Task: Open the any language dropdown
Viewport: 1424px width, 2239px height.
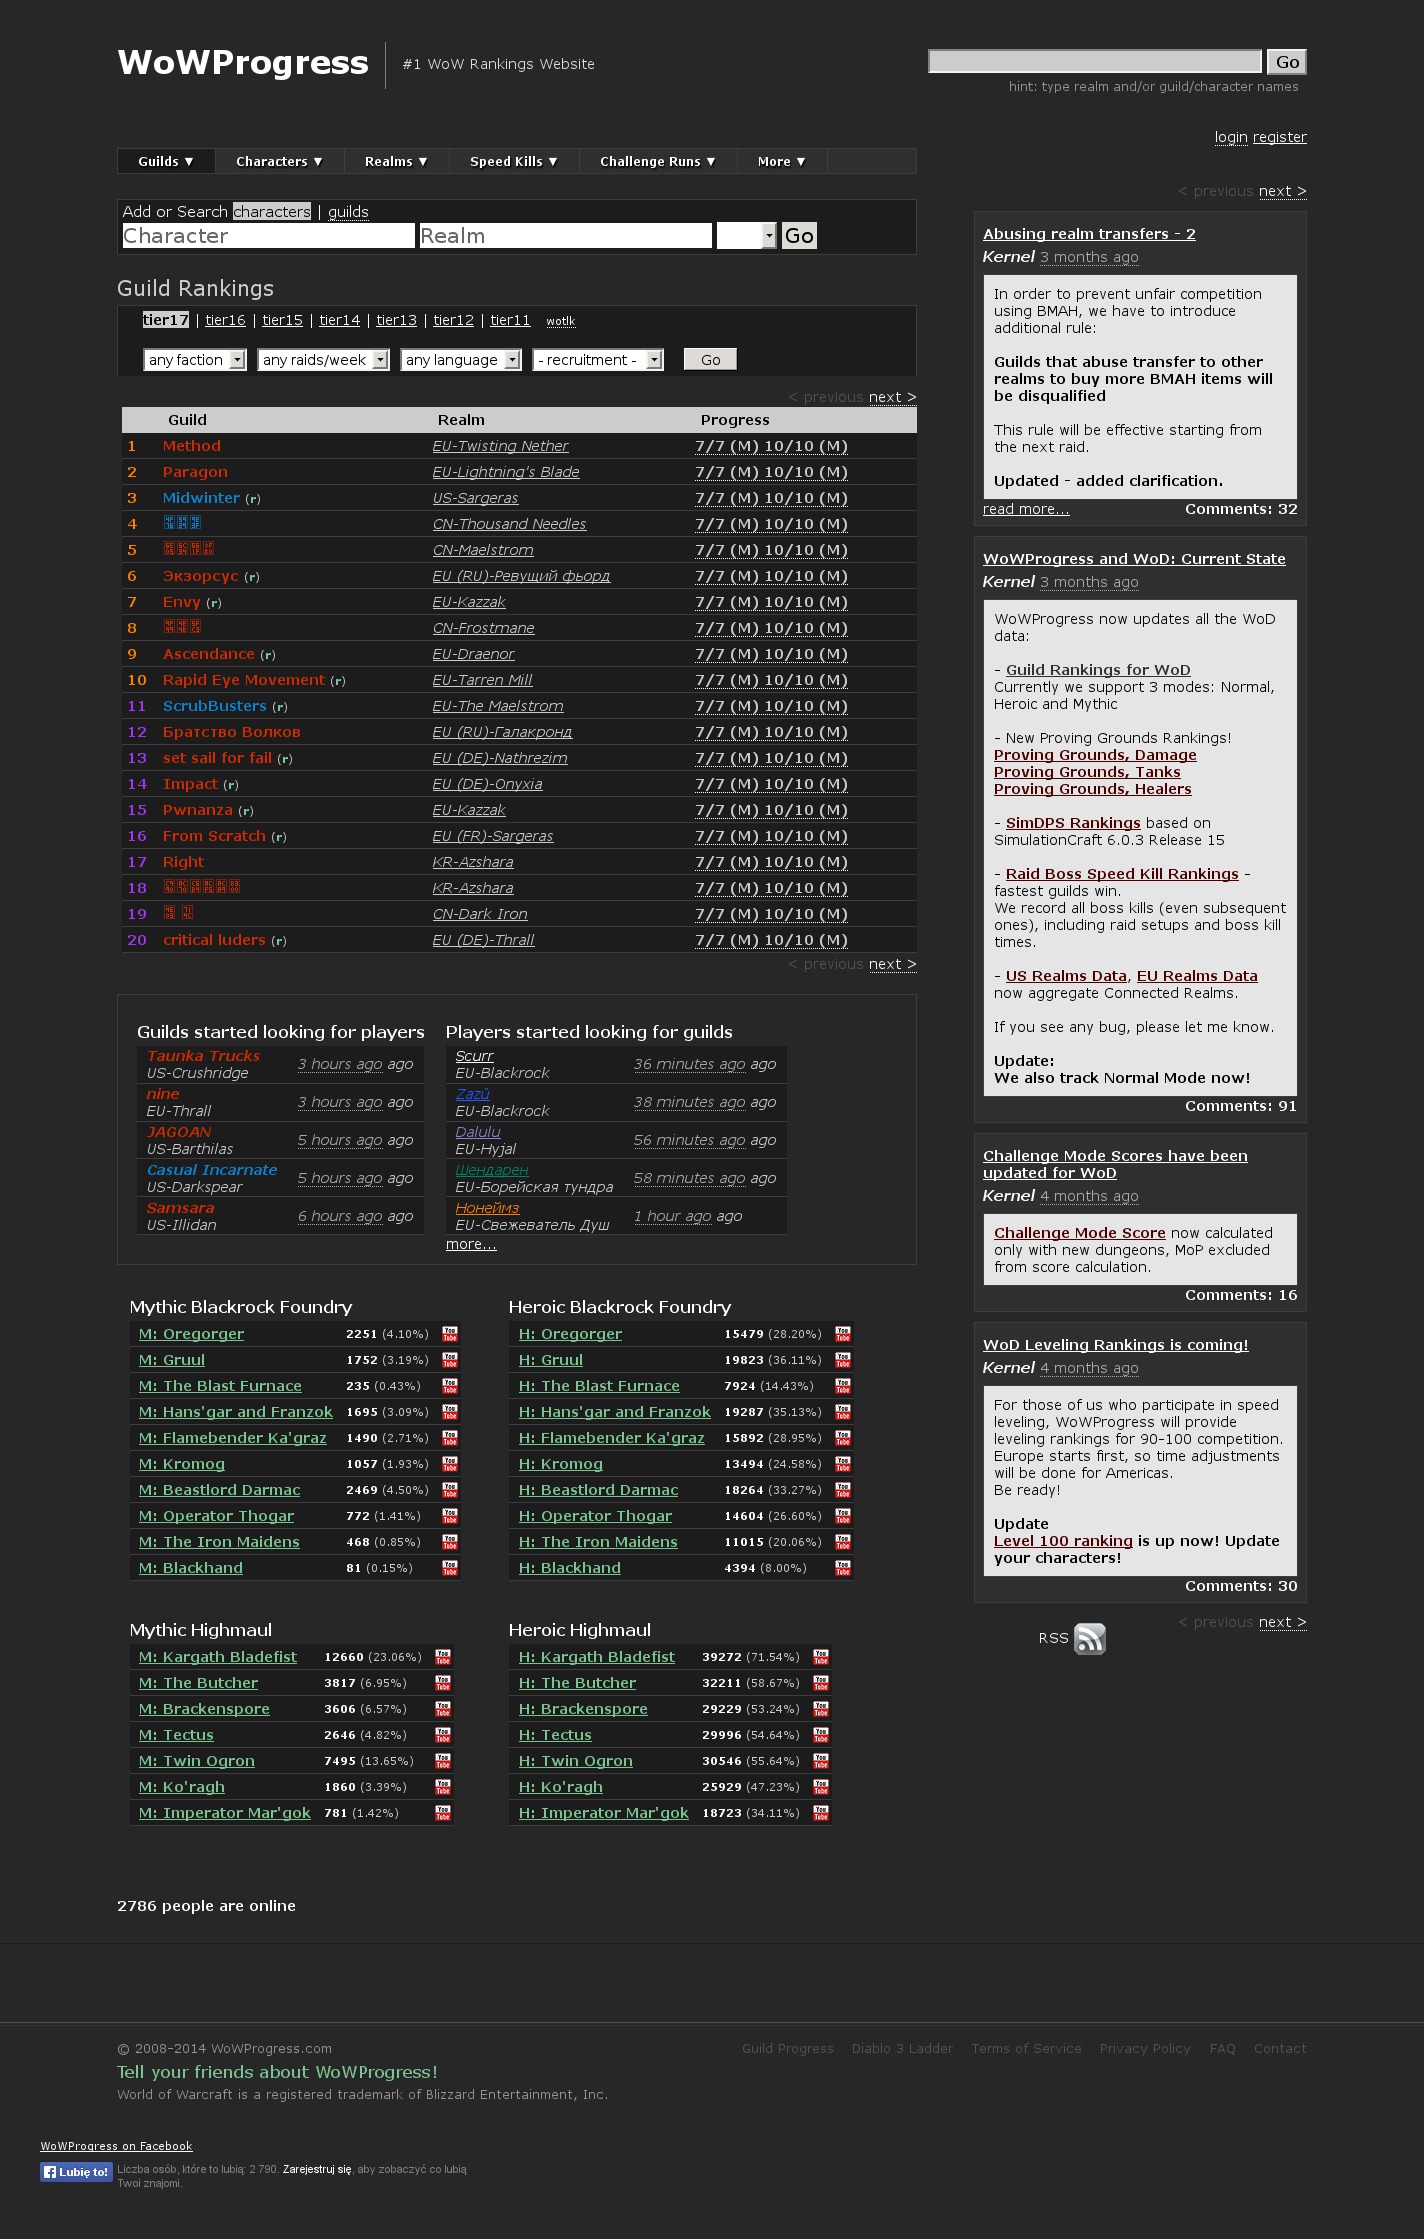Action: click(x=461, y=360)
